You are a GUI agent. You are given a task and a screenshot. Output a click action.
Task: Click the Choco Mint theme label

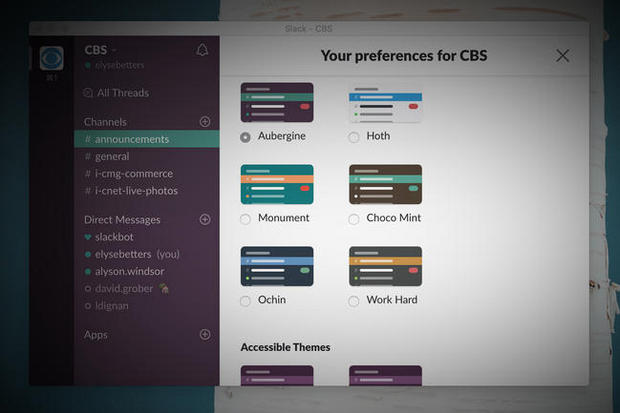click(x=394, y=218)
